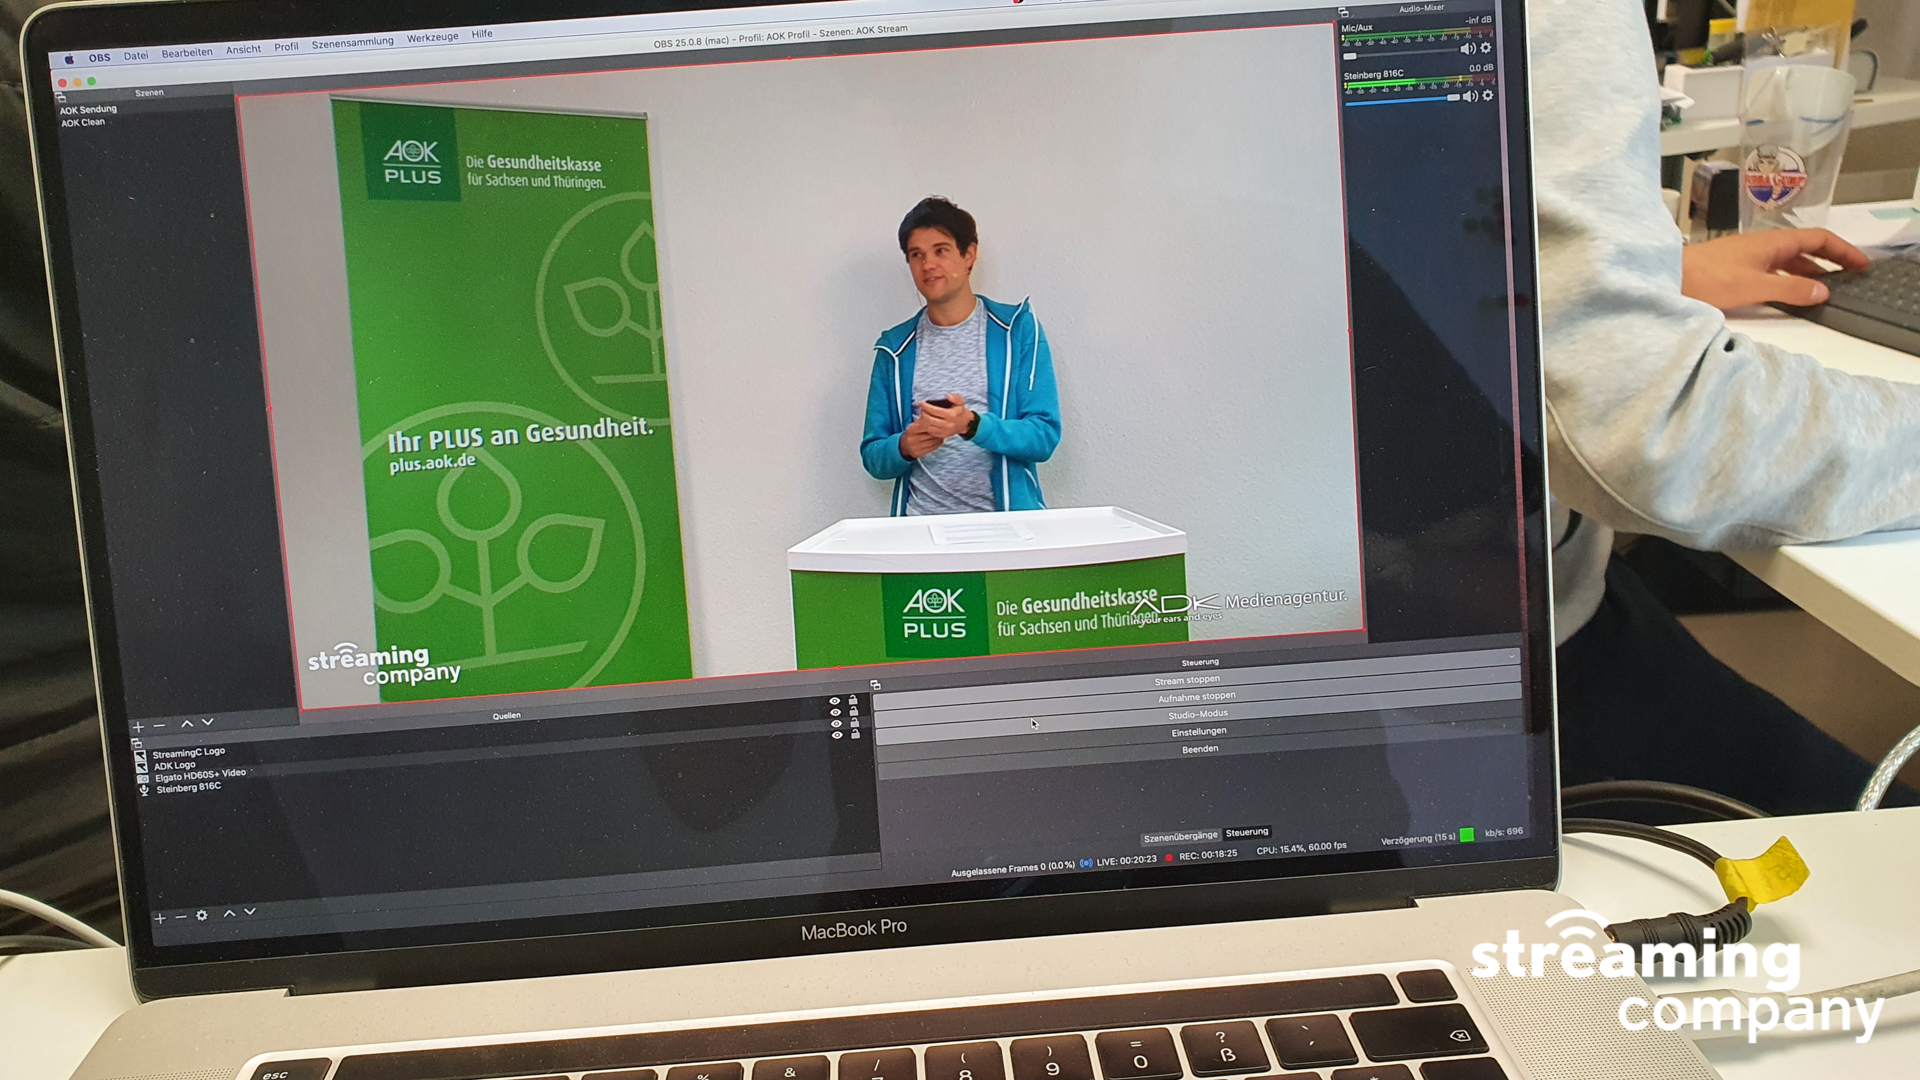Click the red REC indicator dot
The width and height of the screenshot is (1920, 1080).
click(1168, 857)
